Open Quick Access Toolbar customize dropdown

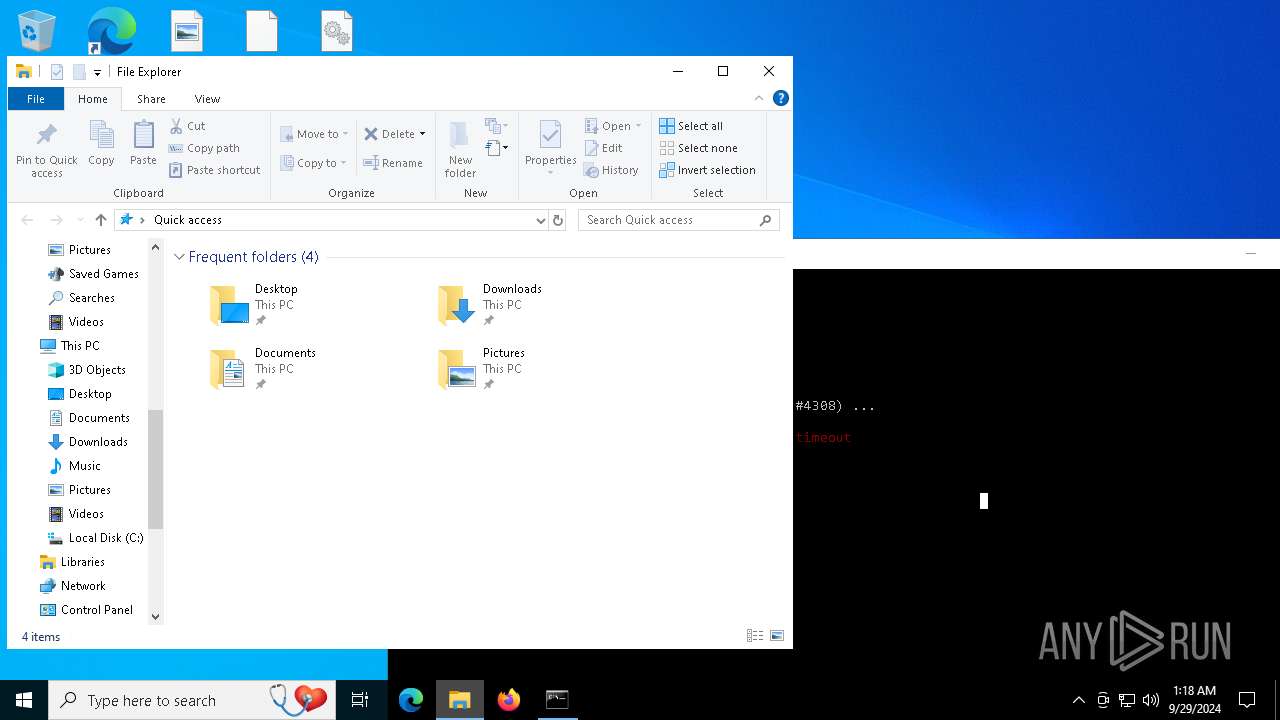(97, 72)
